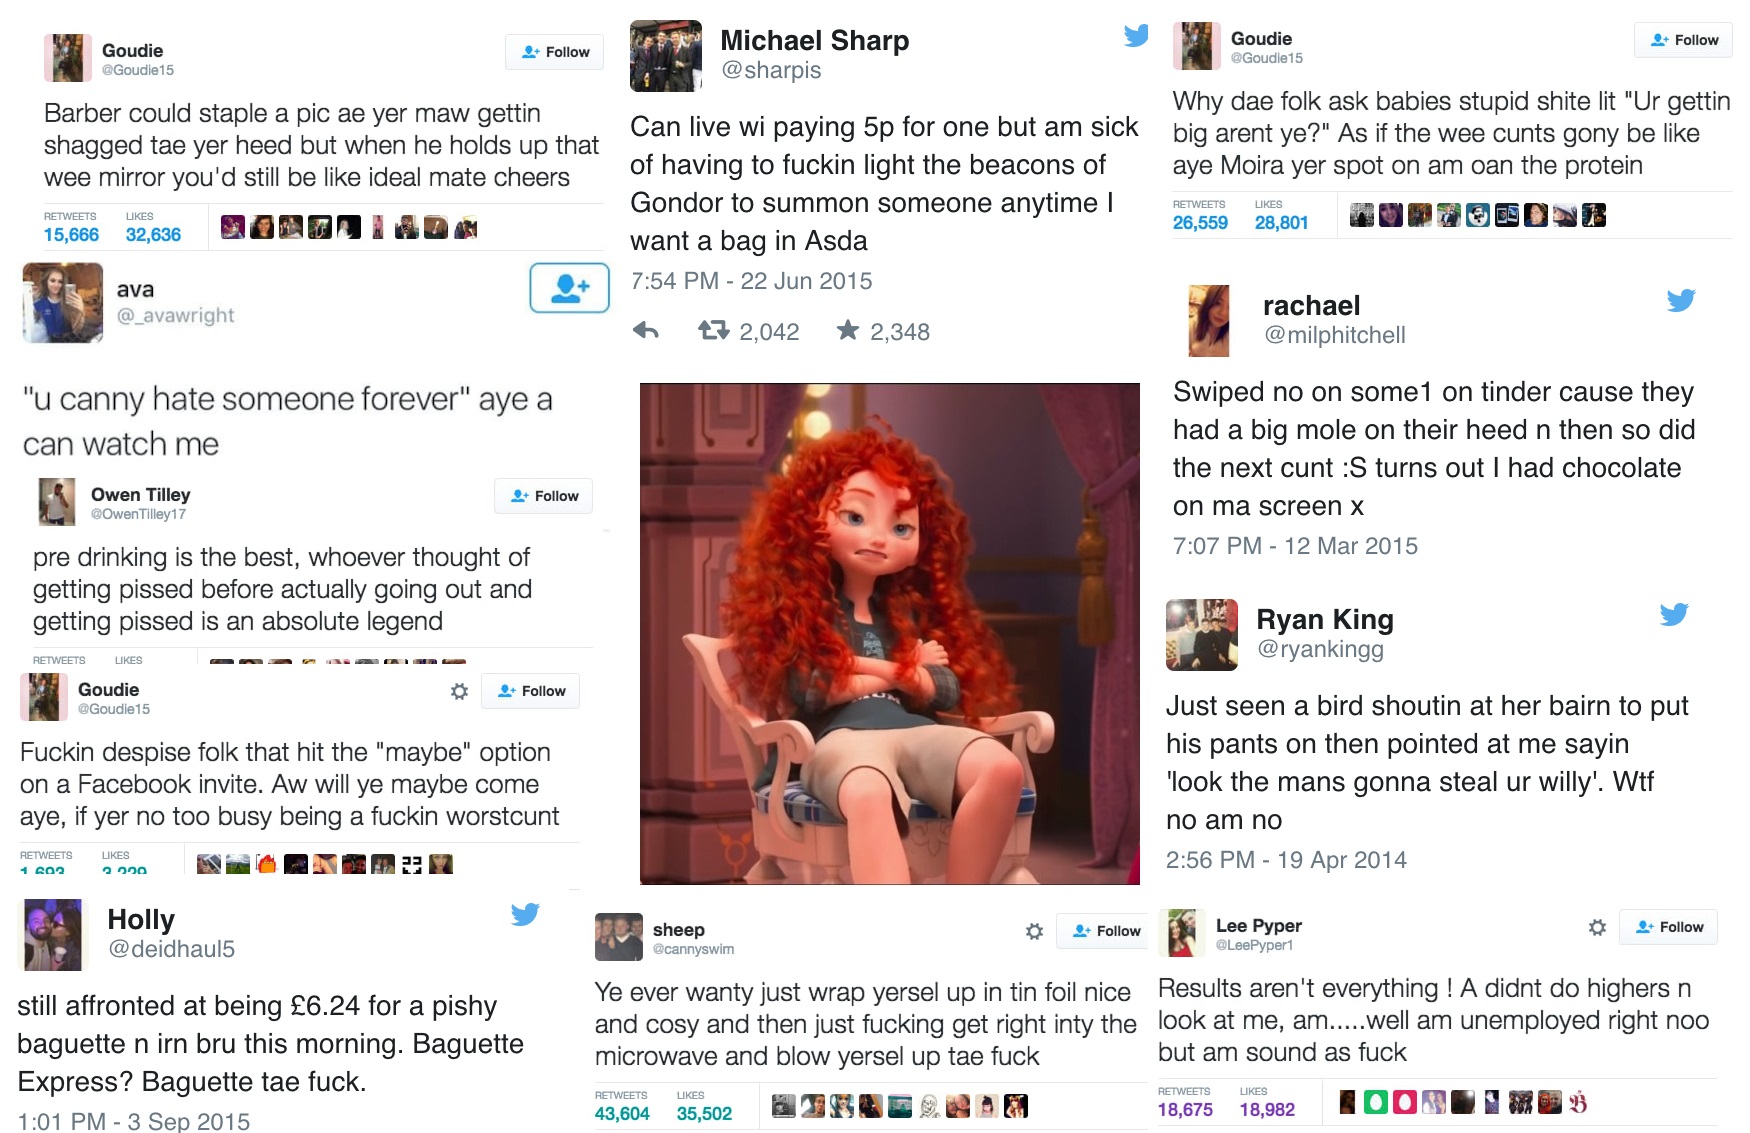Open the gear menu on sheep's tweet
The width and height of the screenshot is (1750, 1133).
coord(1034,931)
